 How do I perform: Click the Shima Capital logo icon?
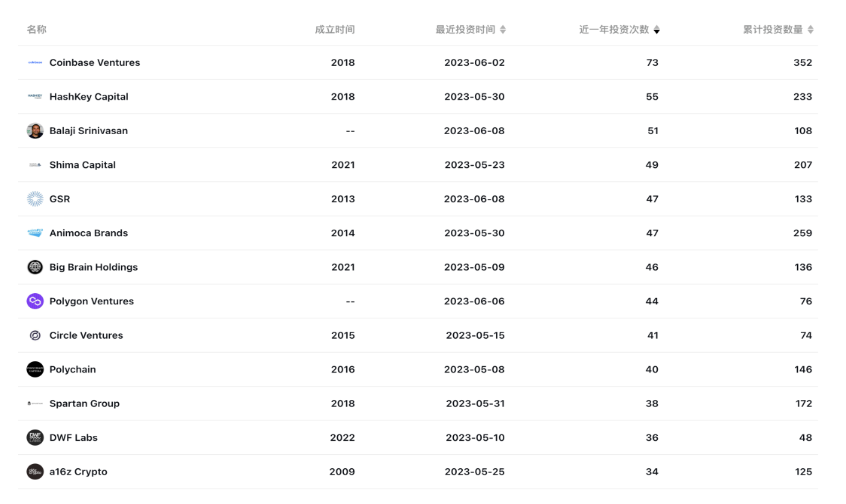[35, 165]
